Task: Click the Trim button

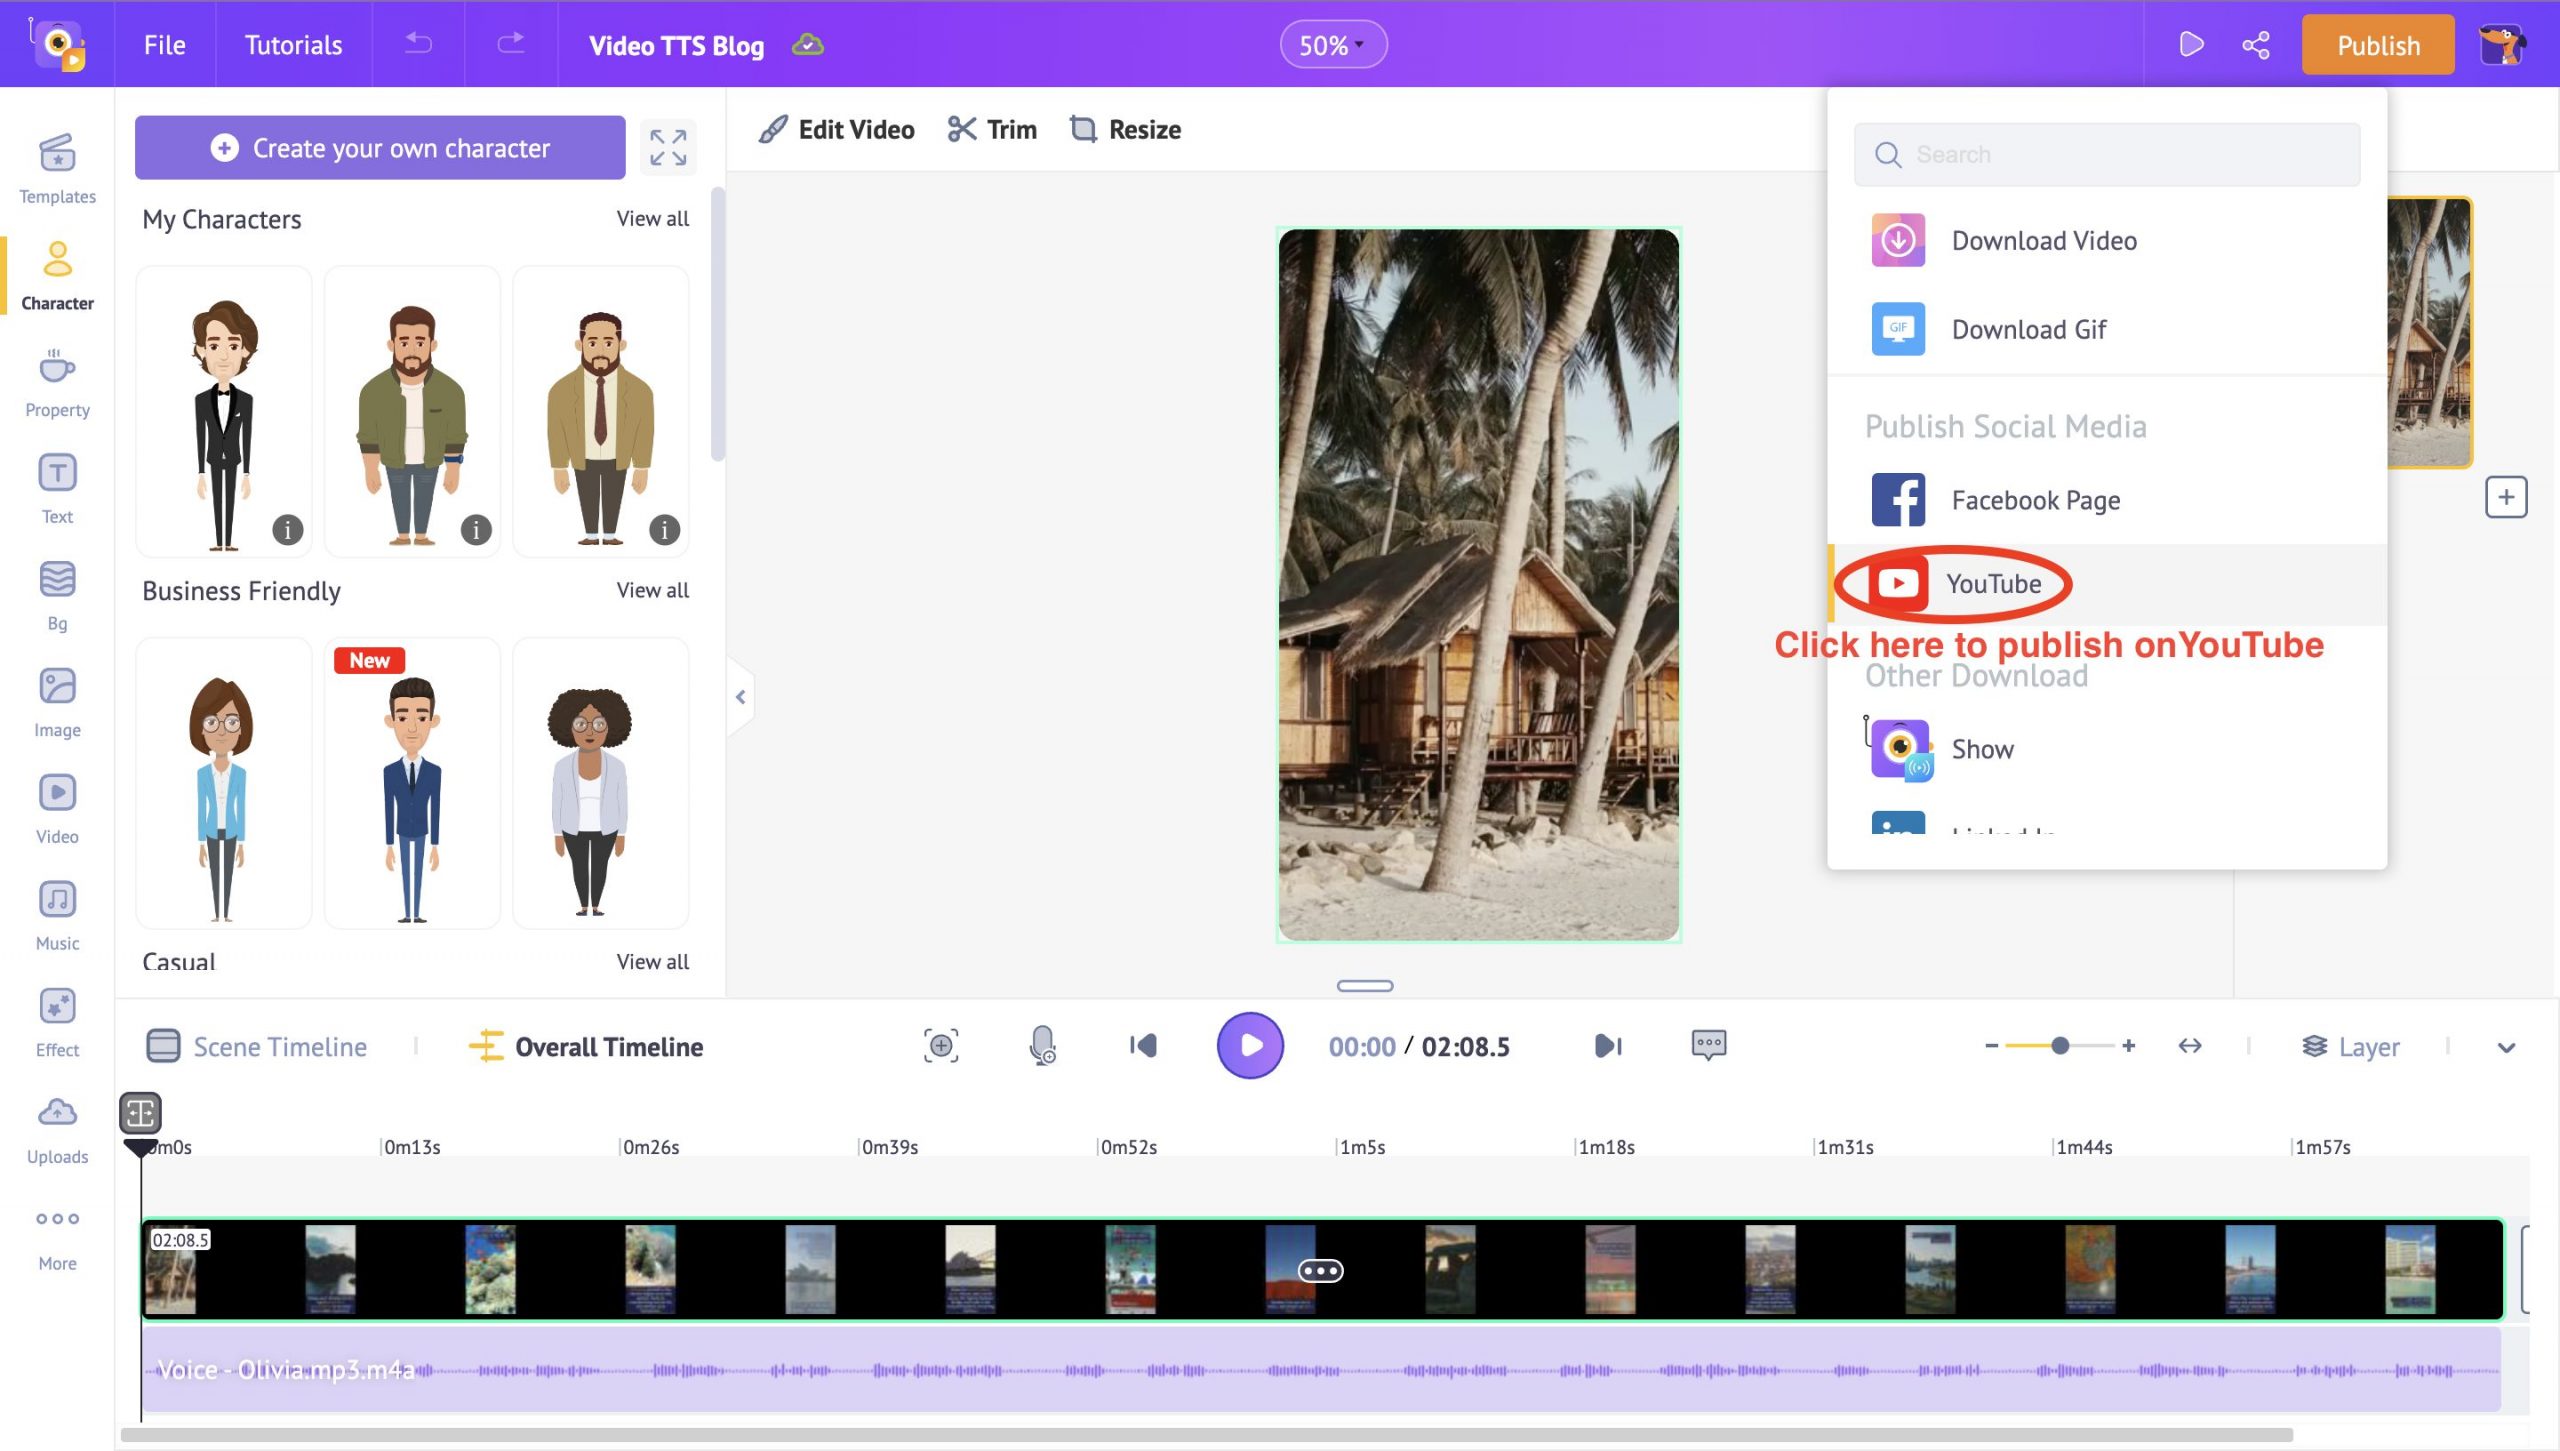Action: click(x=992, y=129)
